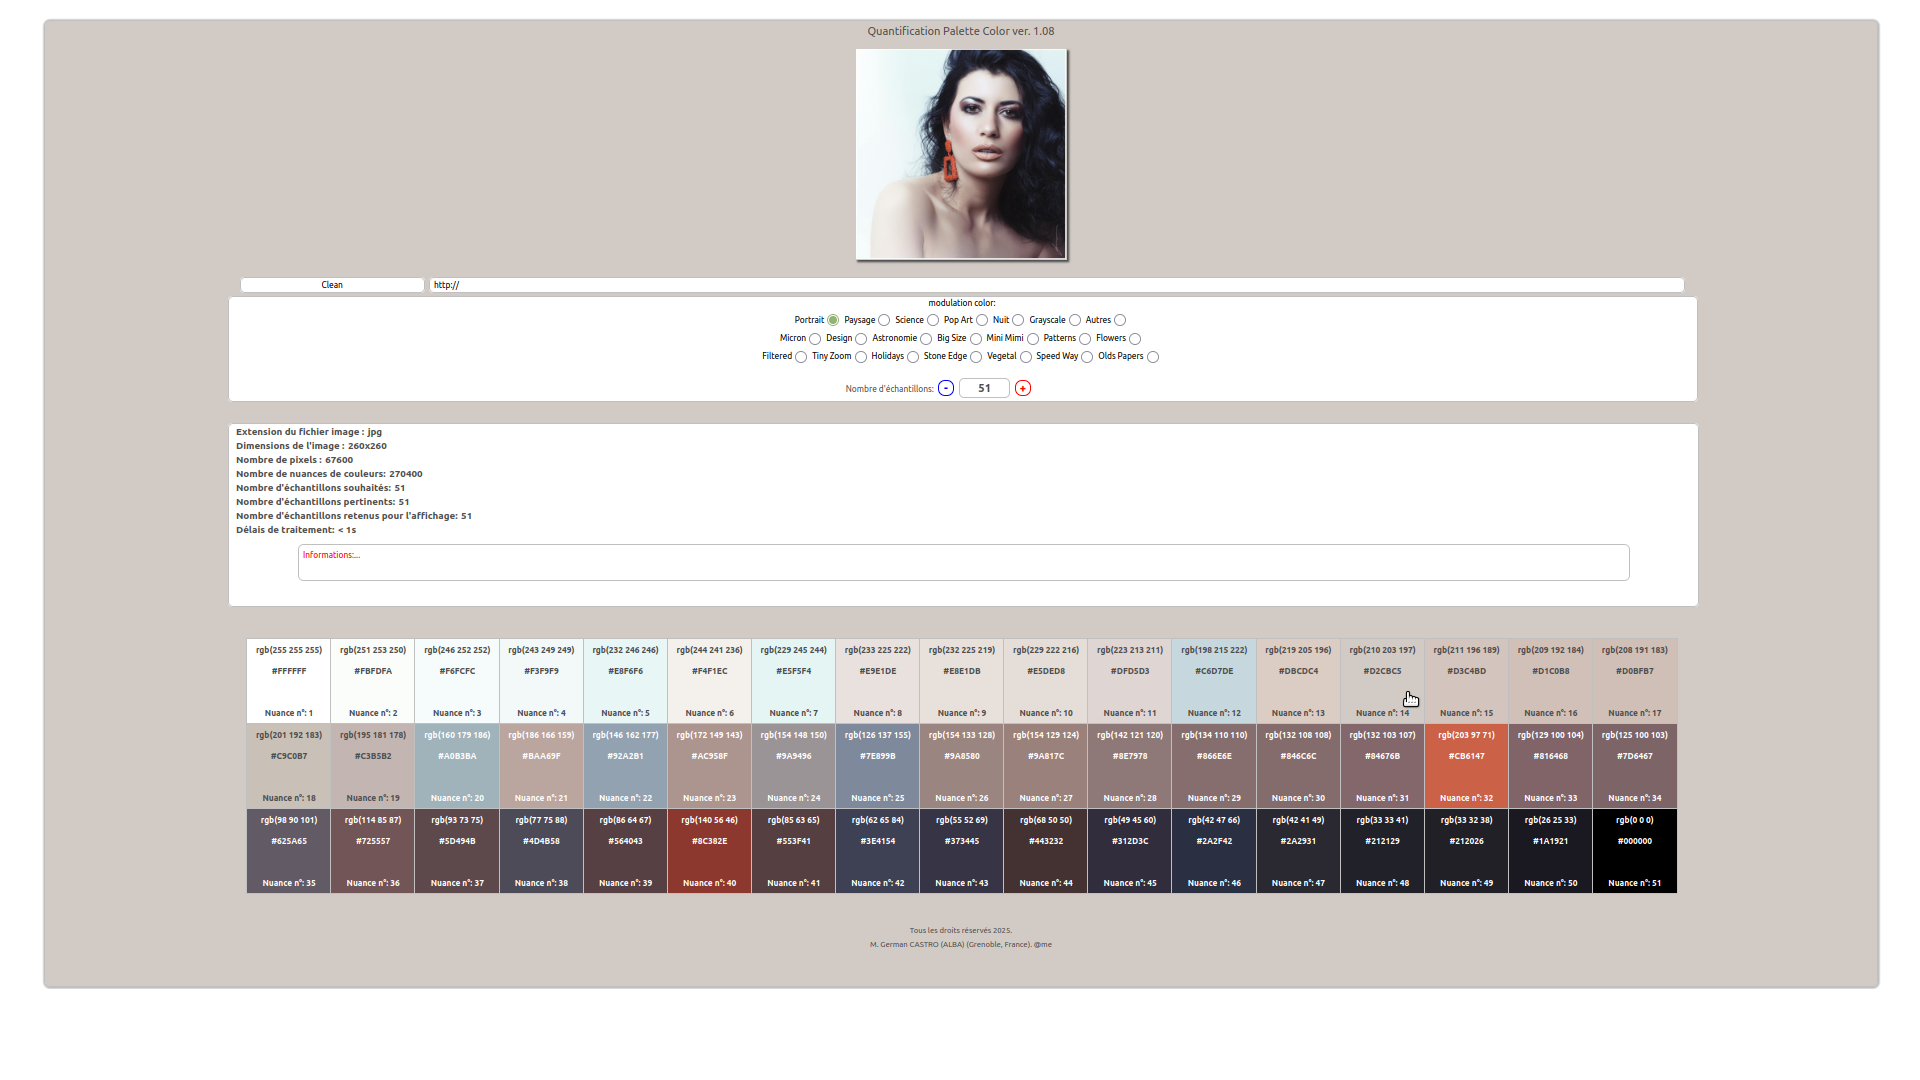The width and height of the screenshot is (1920, 1080).
Task: Pick swatch #4D4B58 Nuance 38
Action: [541, 851]
